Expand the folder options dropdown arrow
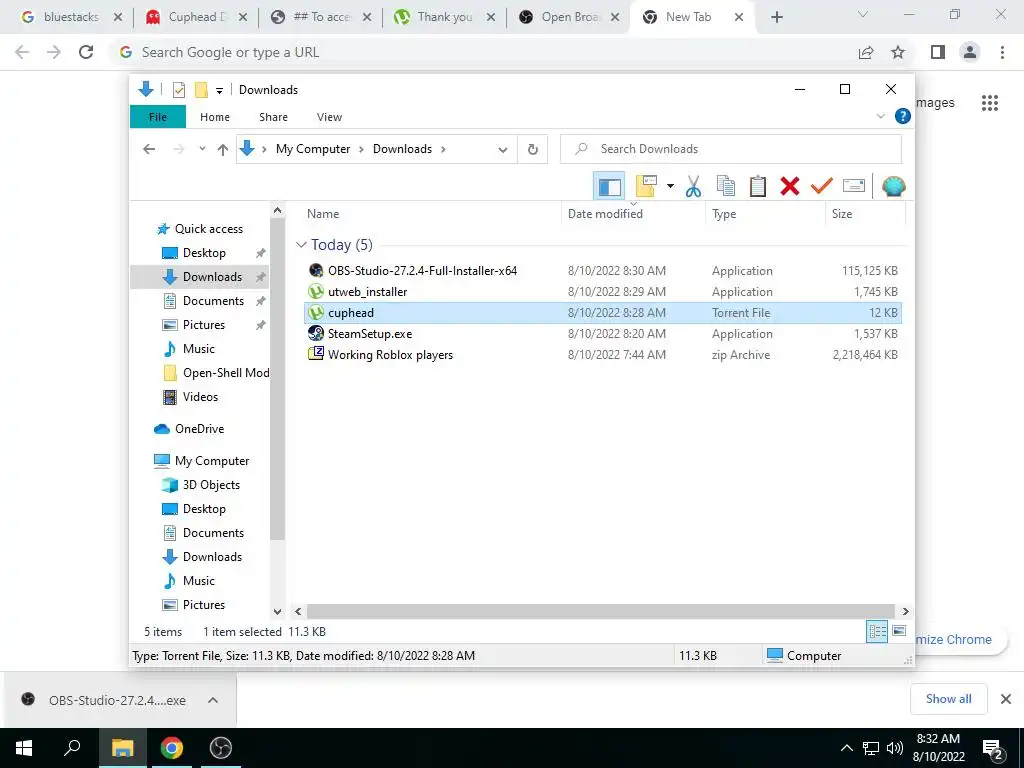 [670, 187]
